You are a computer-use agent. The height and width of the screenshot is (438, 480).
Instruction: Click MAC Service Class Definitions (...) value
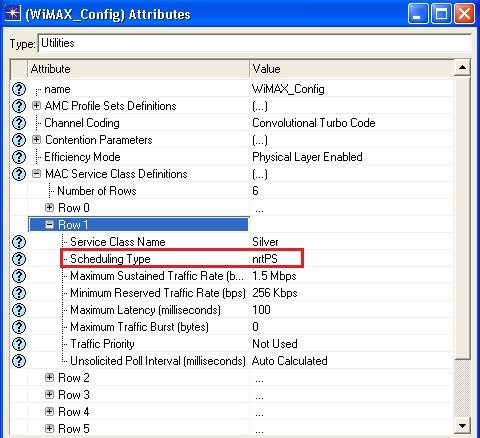pos(260,174)
